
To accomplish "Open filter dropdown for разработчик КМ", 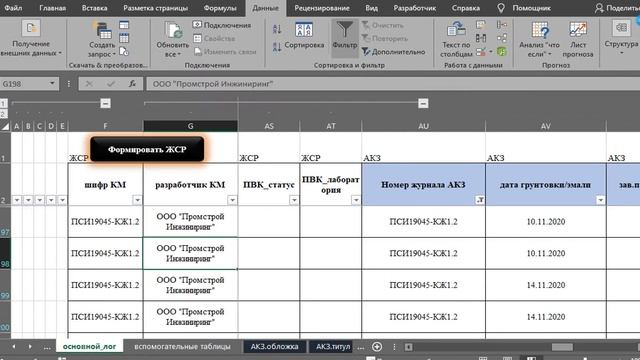I will tap(232, 200).
